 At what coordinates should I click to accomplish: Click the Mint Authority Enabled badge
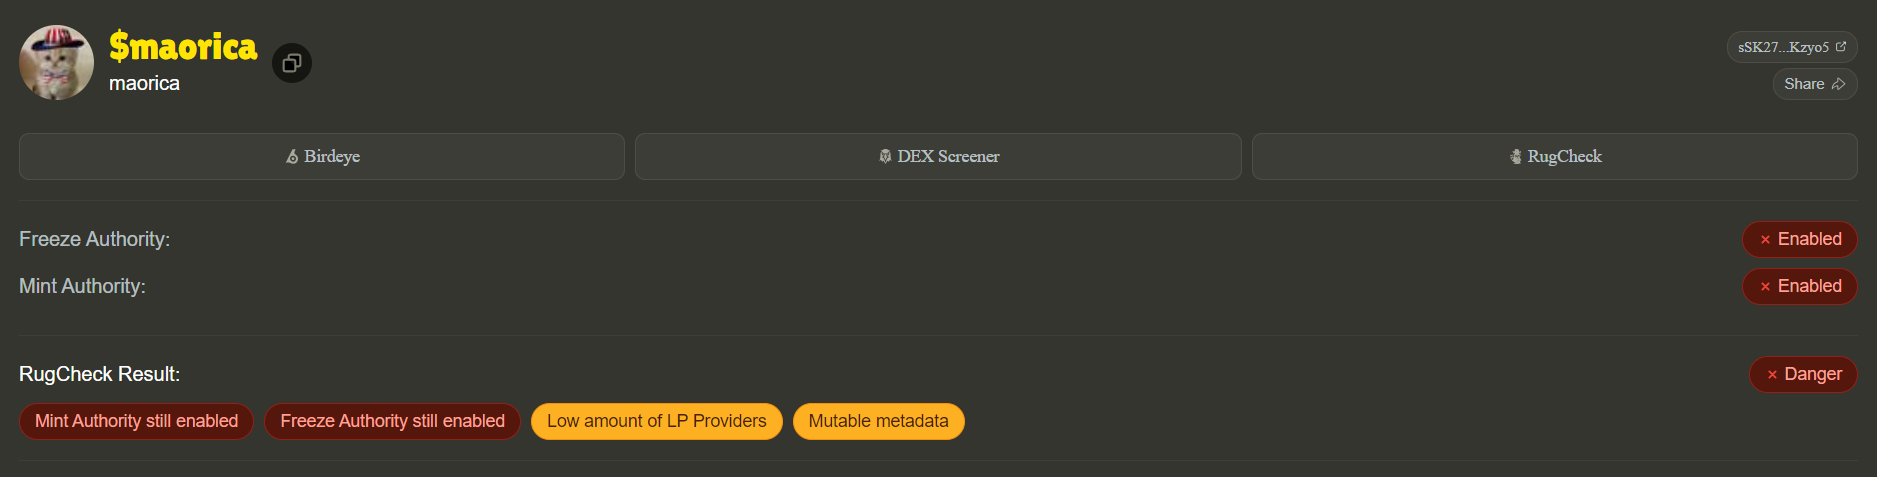[x=1799, y=286]
